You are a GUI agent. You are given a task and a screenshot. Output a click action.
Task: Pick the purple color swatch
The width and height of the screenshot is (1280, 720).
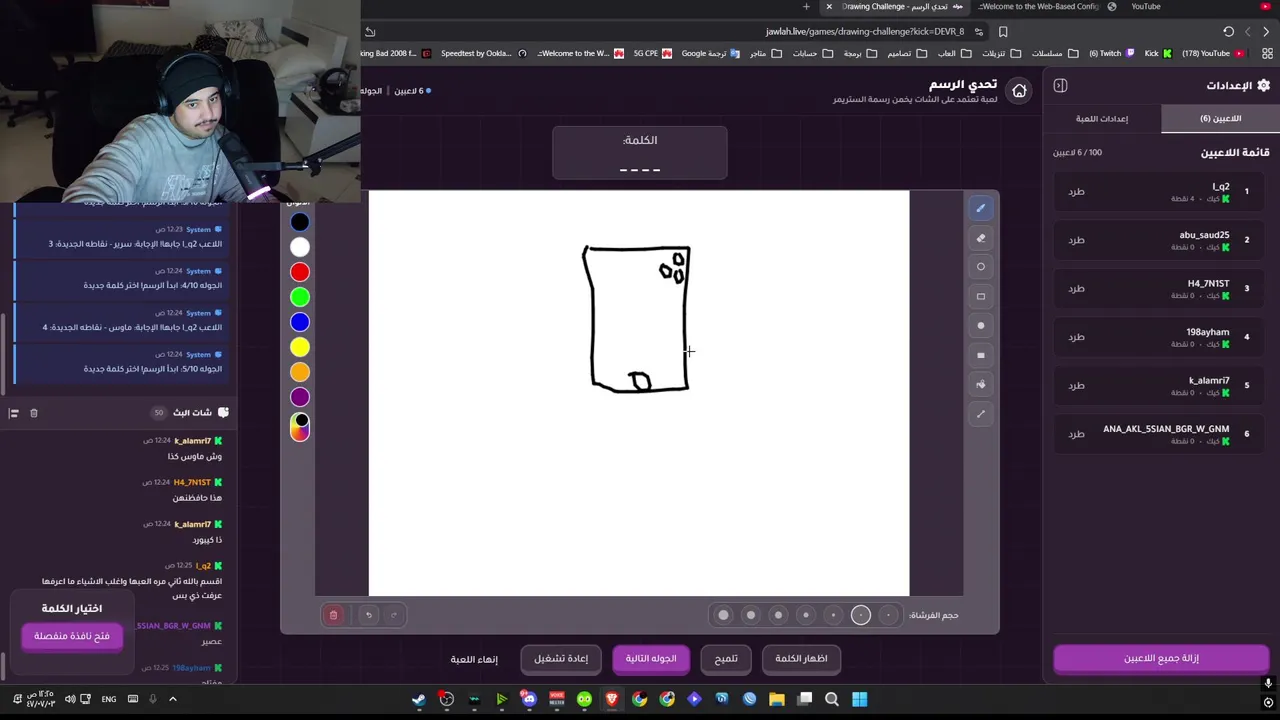pos(300,397)
